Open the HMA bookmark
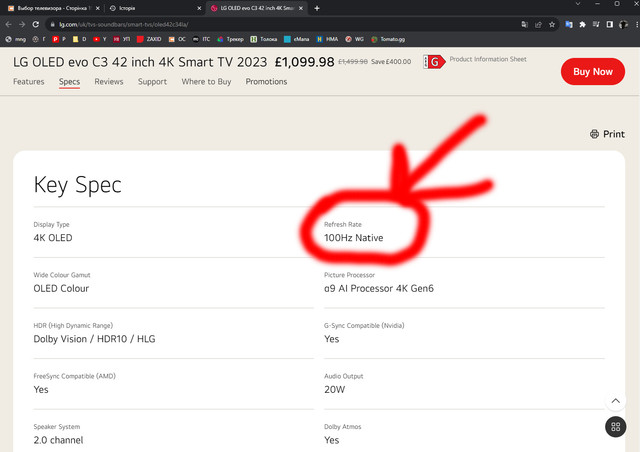The image size is (640, 452). 327,39
